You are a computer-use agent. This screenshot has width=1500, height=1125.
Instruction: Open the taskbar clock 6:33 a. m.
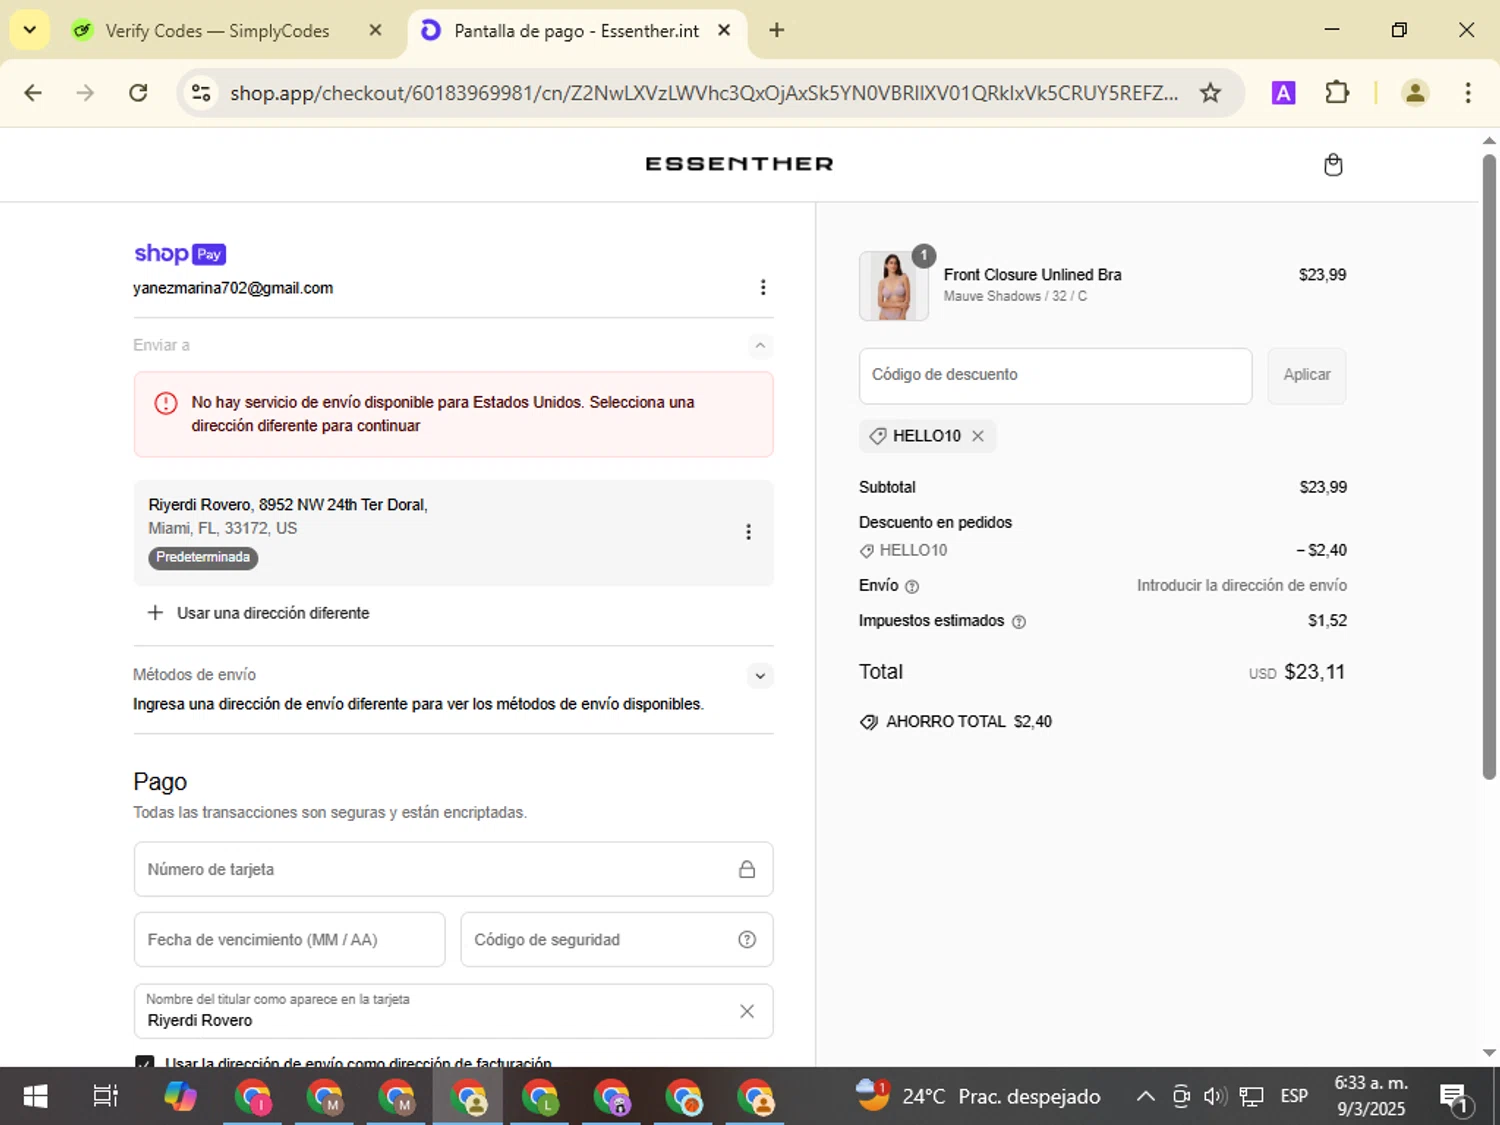tap(1371, 1096)
